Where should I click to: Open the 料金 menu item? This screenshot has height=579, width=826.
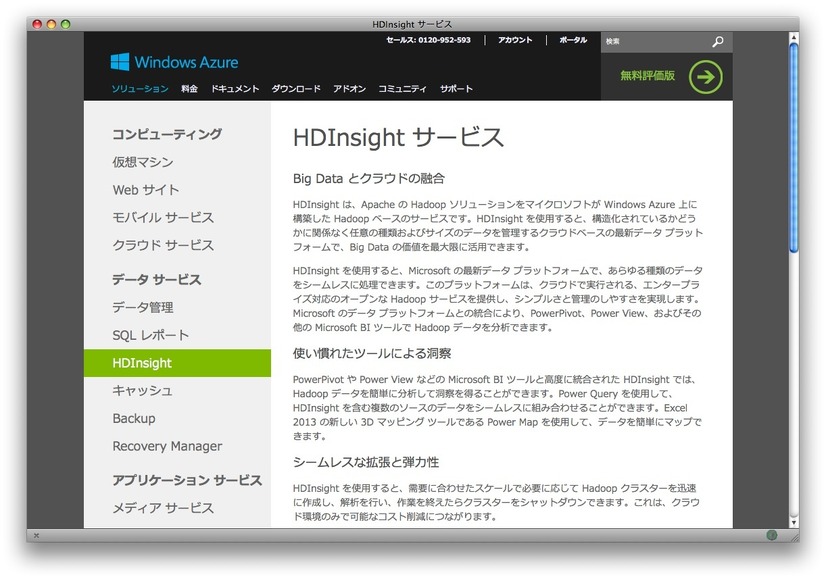[x=189, y=89]
